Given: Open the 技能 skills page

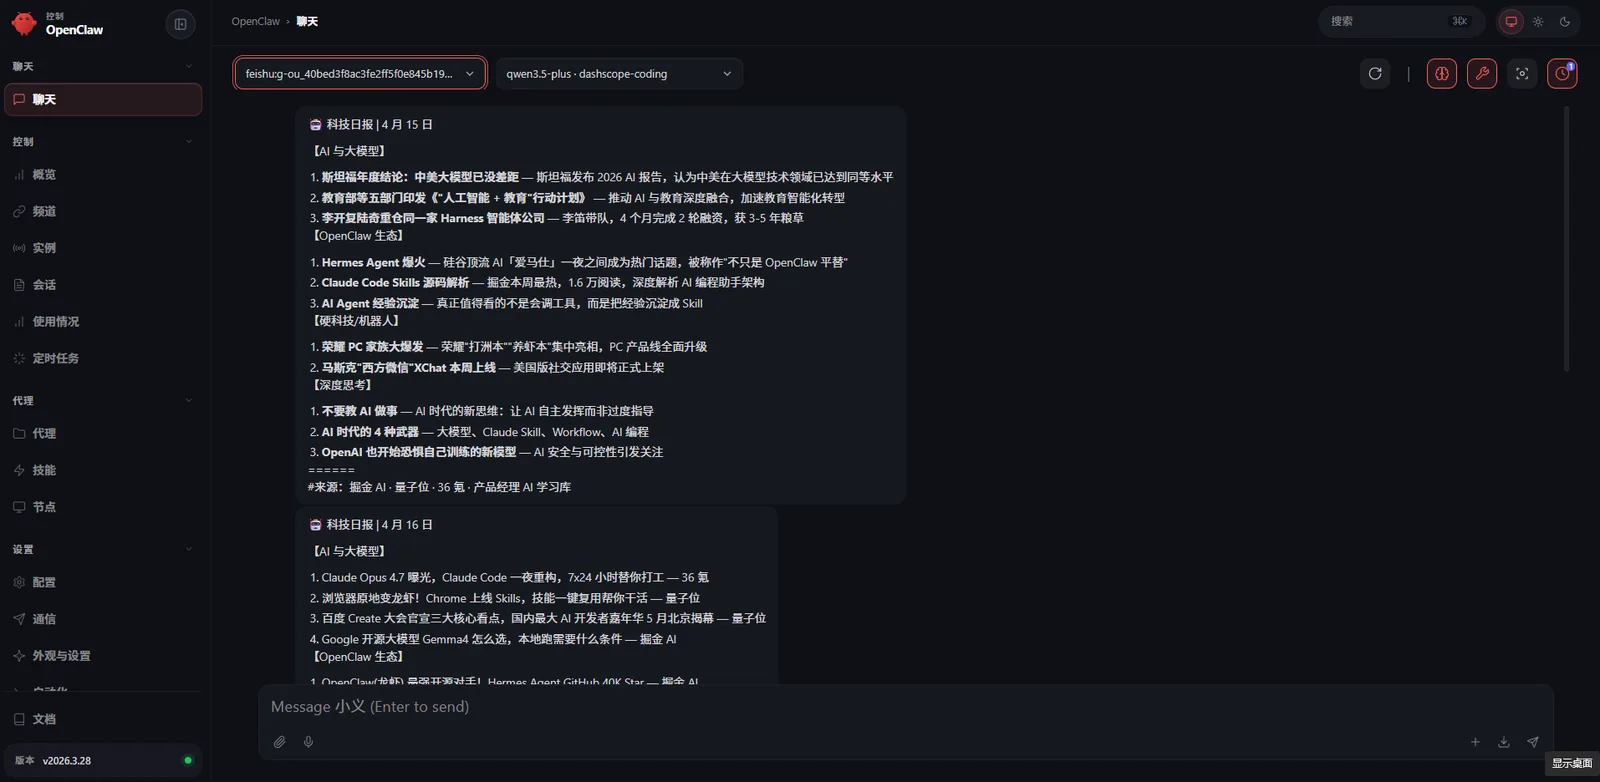Looking at the screenshot, I should 103,470.
